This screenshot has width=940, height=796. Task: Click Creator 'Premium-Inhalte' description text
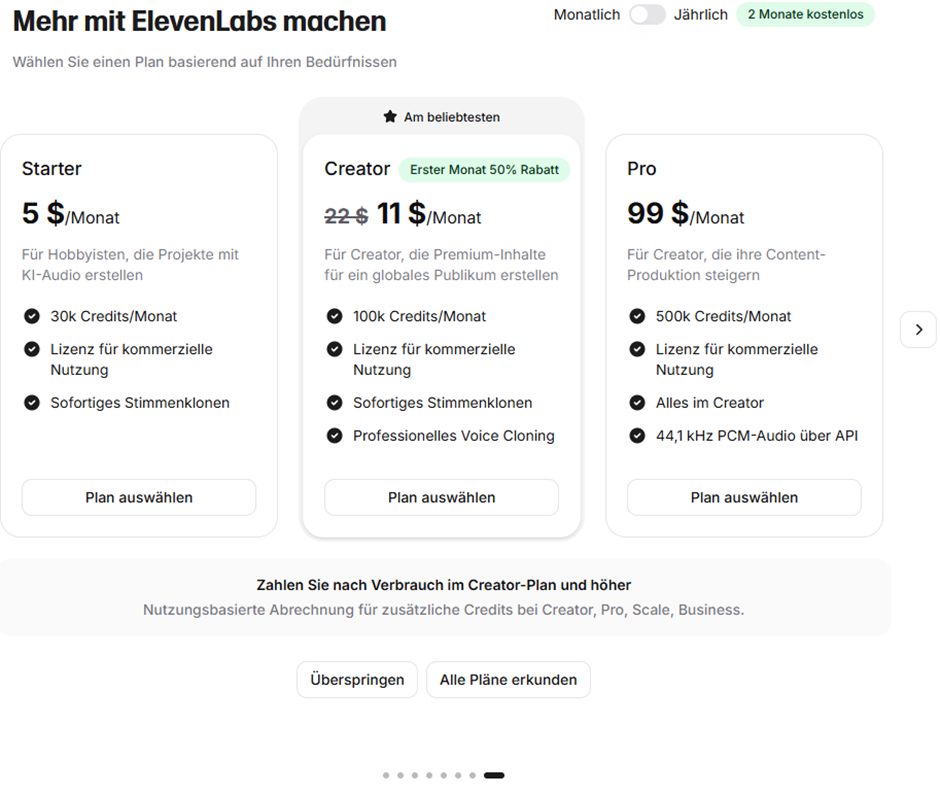(x=441, y=265)
